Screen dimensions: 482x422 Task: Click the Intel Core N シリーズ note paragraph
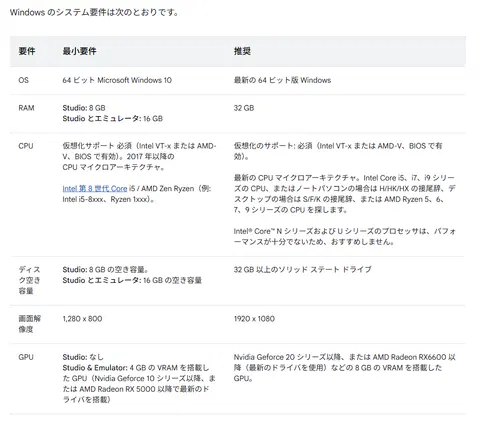tap(344, 236)
